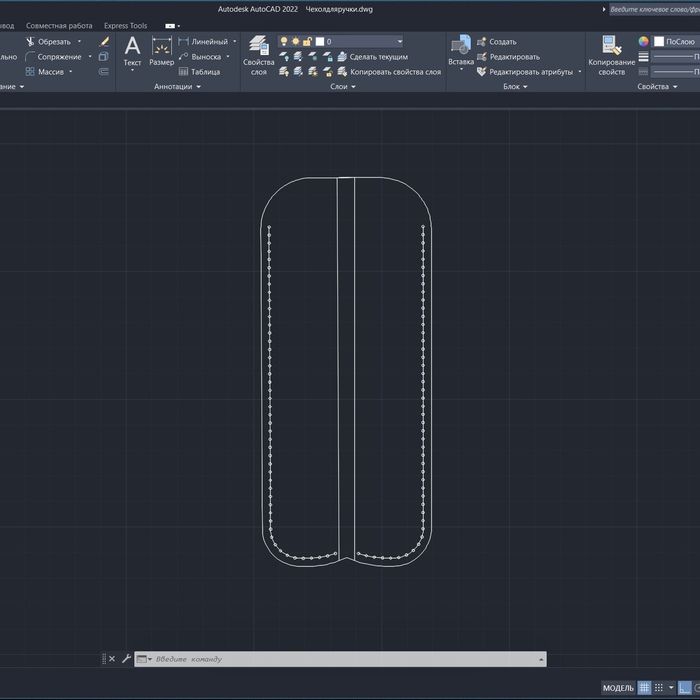Image resolution: width=700 pixels, height=700 pixels.
Task: Click the Trim (Обрезать) scissors icon
Action: (x=31, y=42)
